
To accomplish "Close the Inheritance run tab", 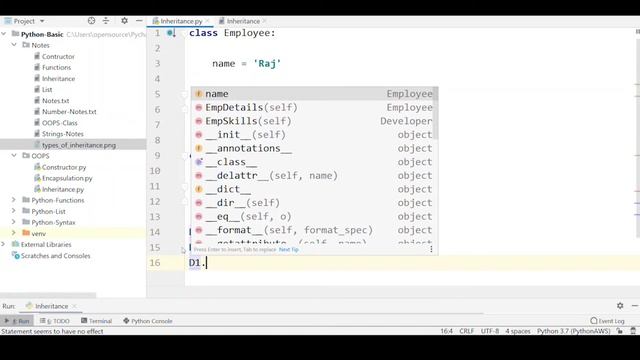I will pyautogui.click(x=74, y=306).
